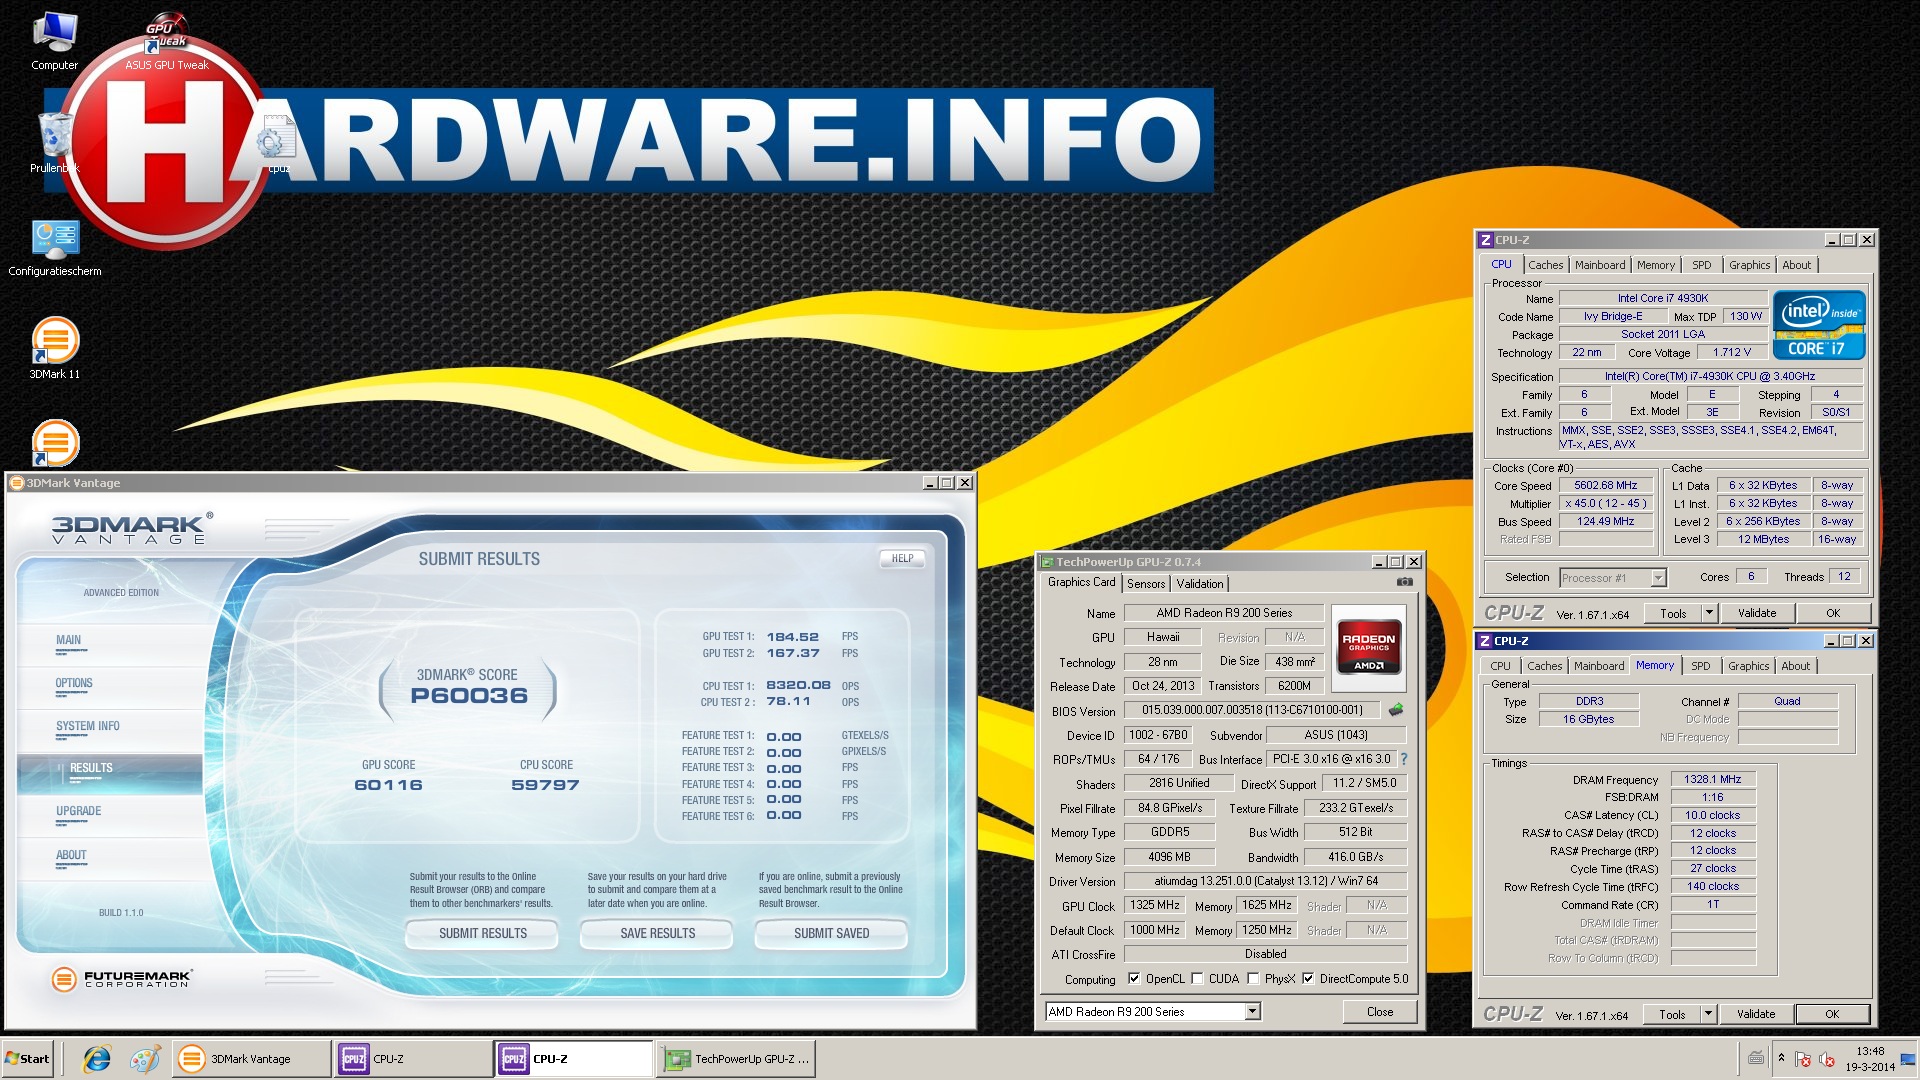Open the Processor #1 selection dropdown
This screenshot has width=1920, height=1080.
coord(1658,577)
